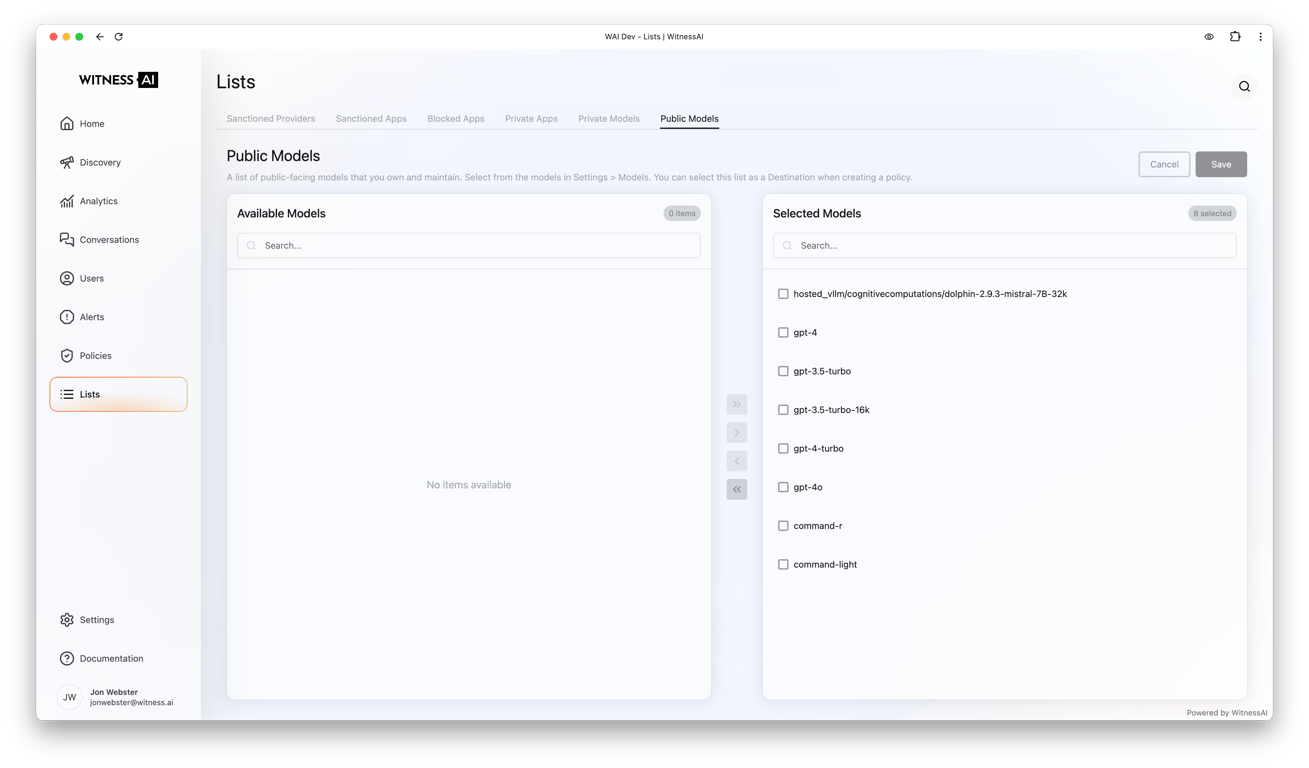1309x768 pixels.
Task: Check the command-r checkbox
Action: point(783,526)
